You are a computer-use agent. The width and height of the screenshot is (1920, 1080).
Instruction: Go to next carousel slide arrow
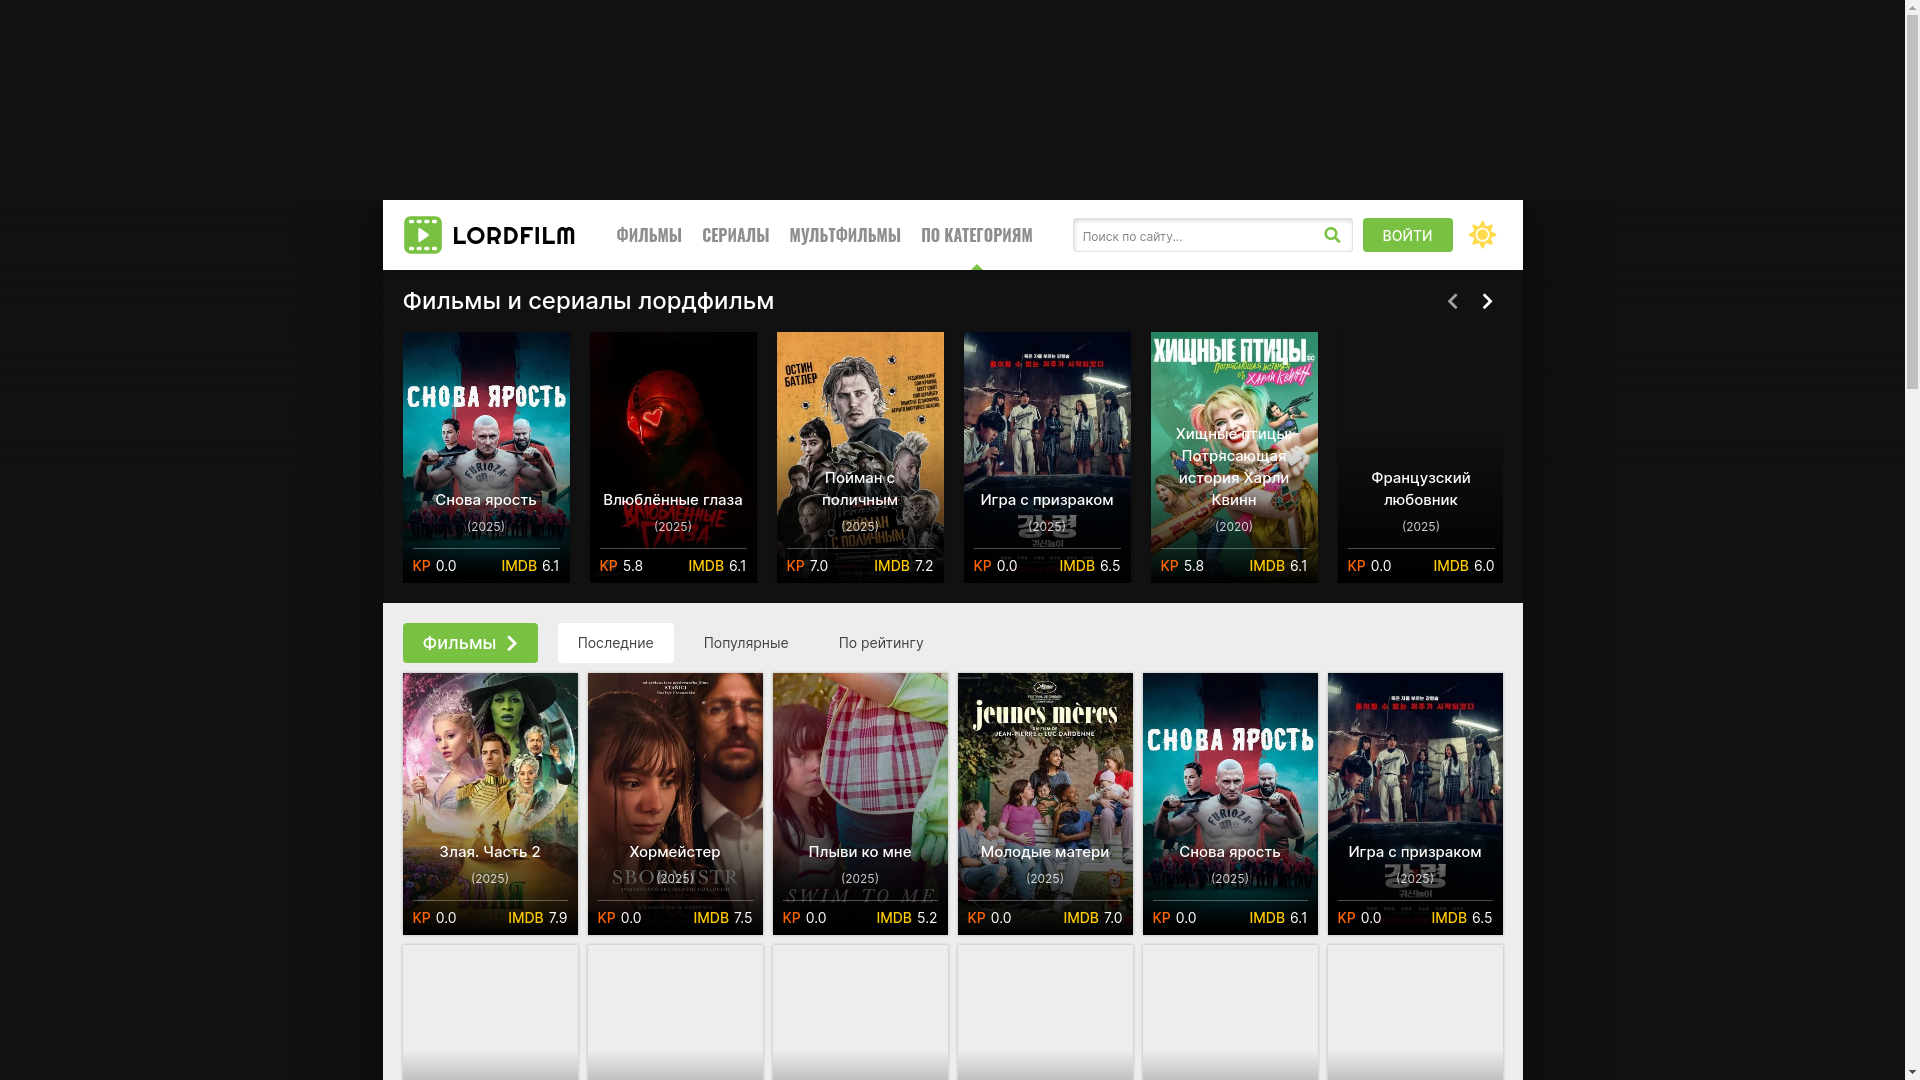[x=1487, y=301]
